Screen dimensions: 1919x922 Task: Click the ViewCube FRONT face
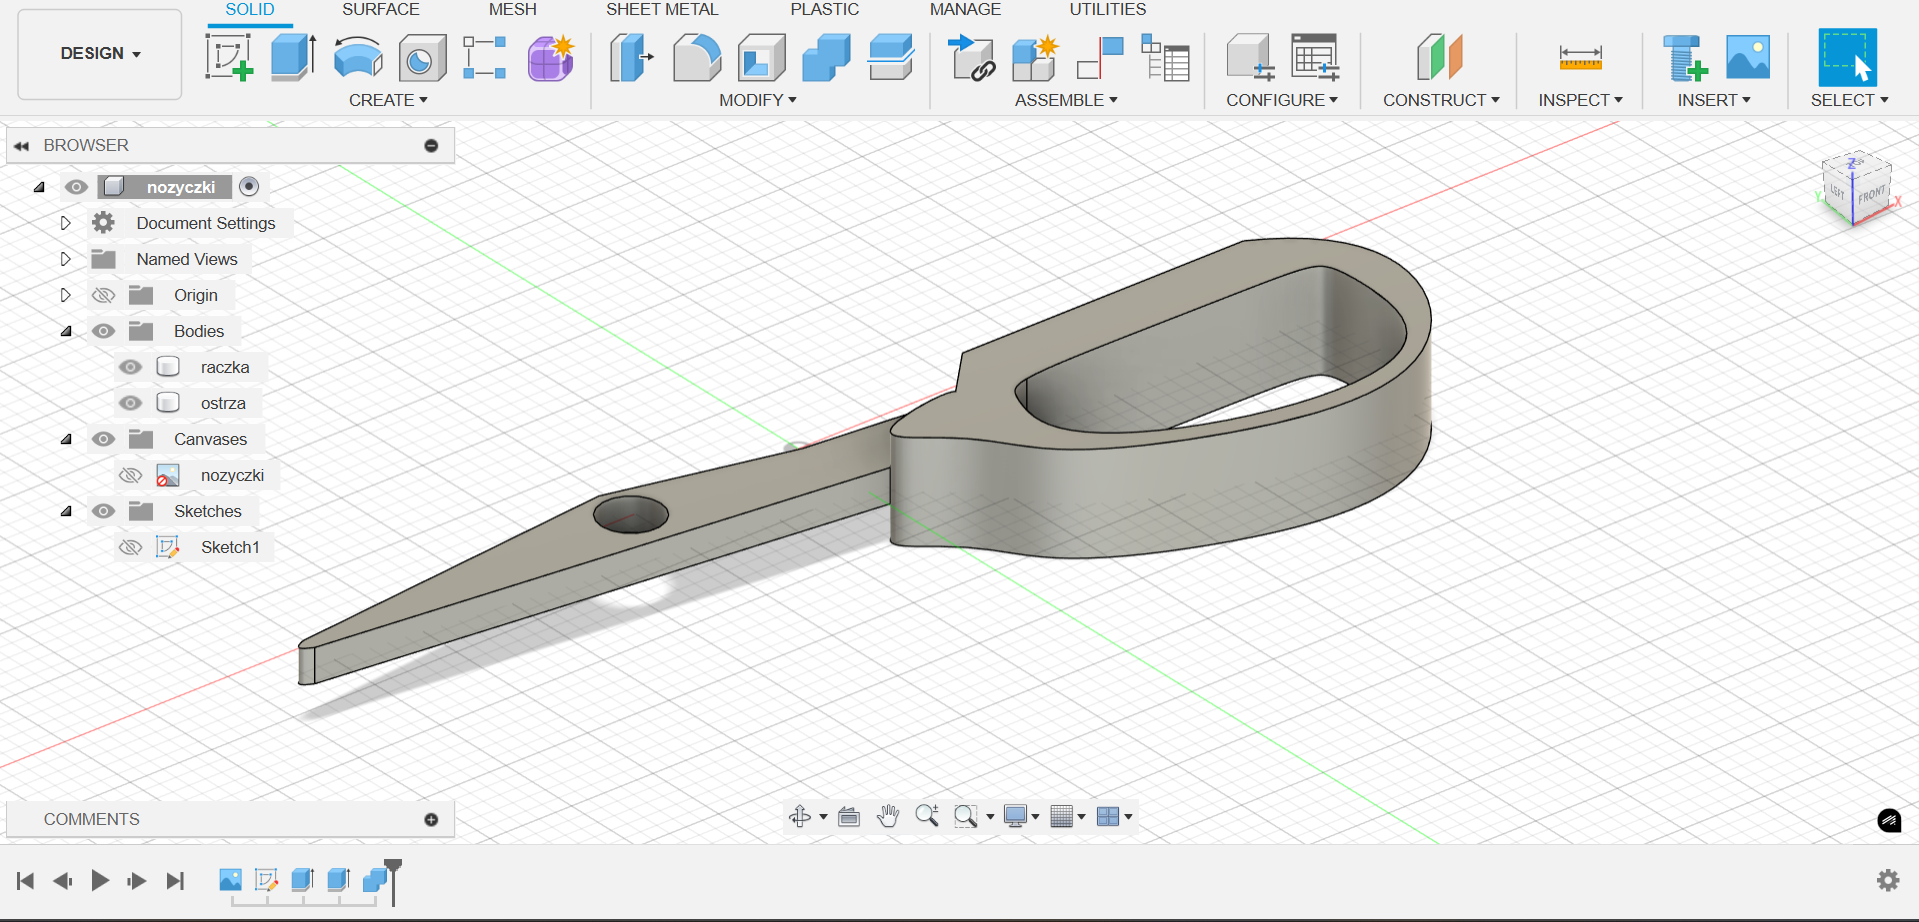pos(1870,194)
